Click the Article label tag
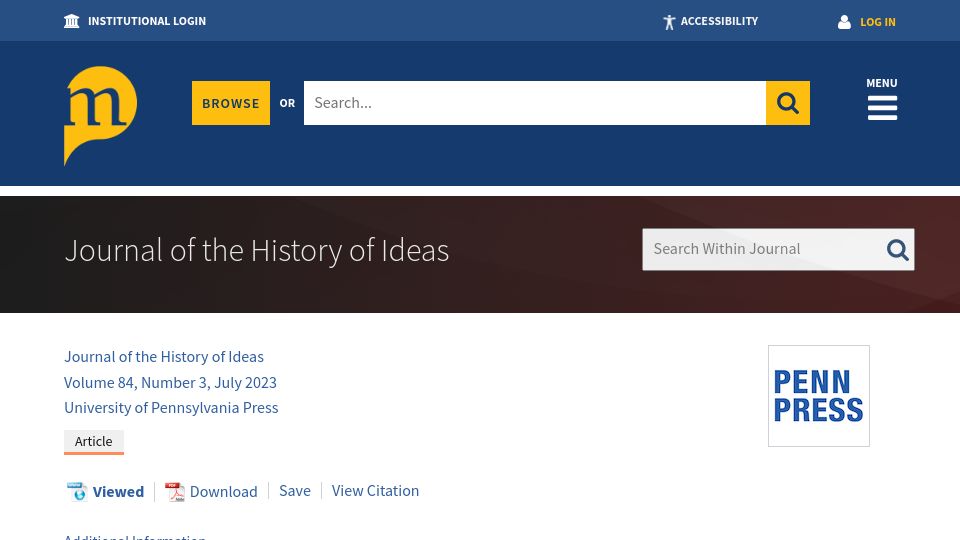The image size is (960, 540). point(94,441)
